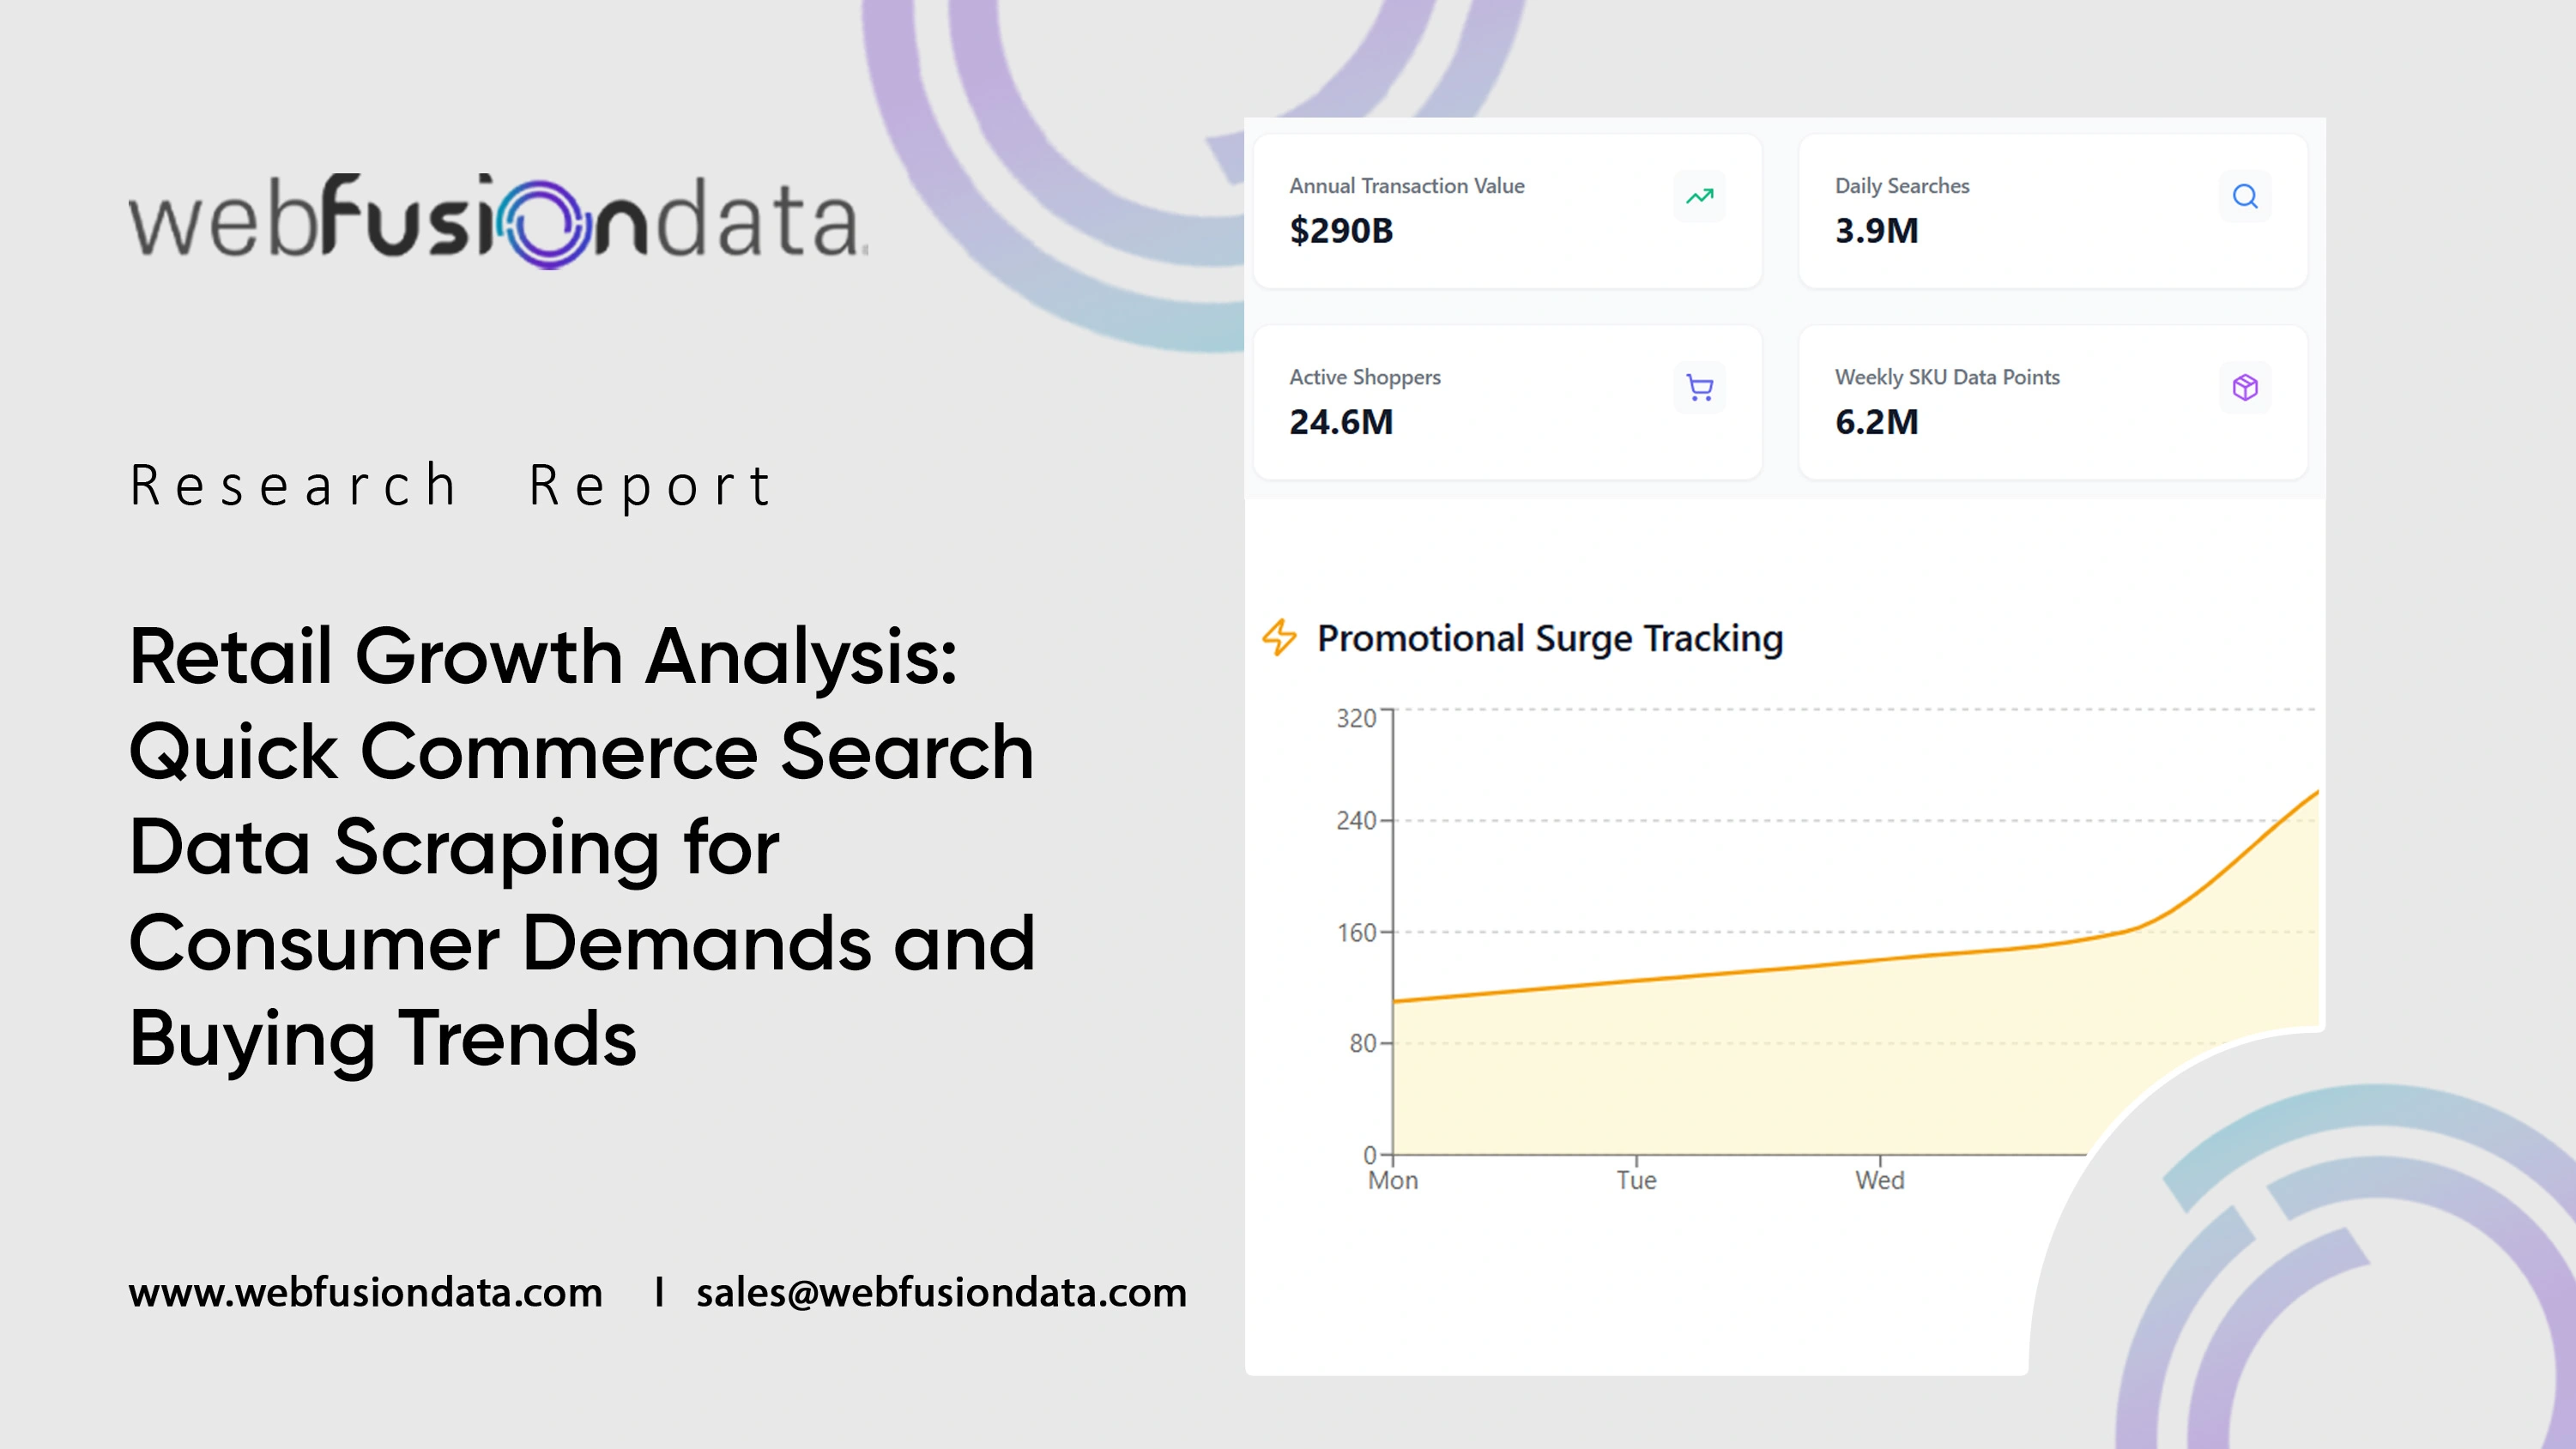Click the sales@webfusiondata.com email address

pos(942,1292)
